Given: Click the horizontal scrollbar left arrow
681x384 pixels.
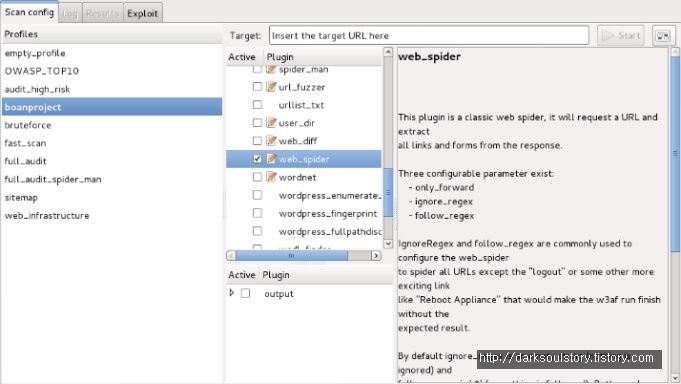Looking at the screenshot, I should [231, 255].
